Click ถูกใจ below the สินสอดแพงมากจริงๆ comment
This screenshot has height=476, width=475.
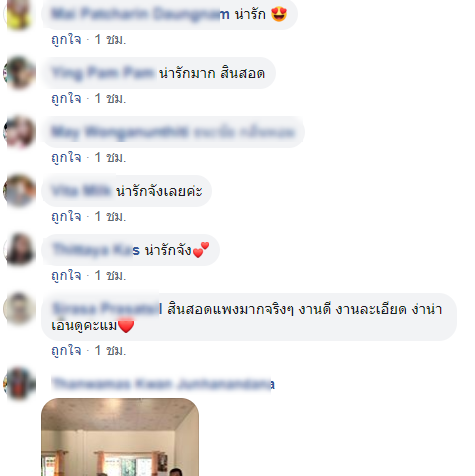[x=66, y=351]
